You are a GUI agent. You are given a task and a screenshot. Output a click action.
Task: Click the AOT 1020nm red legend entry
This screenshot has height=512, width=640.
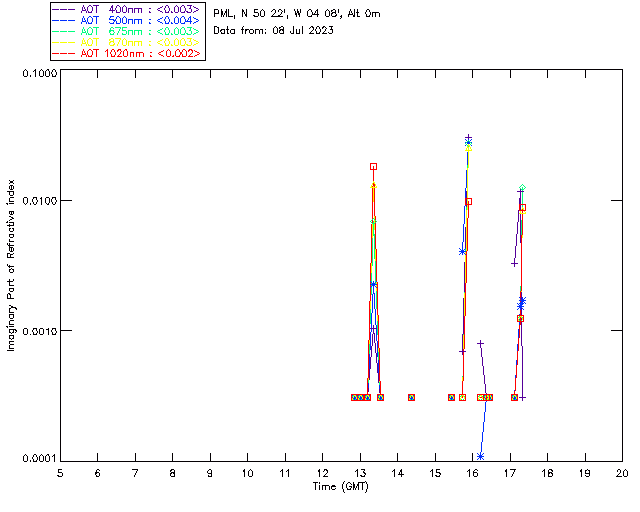point(127,52)
